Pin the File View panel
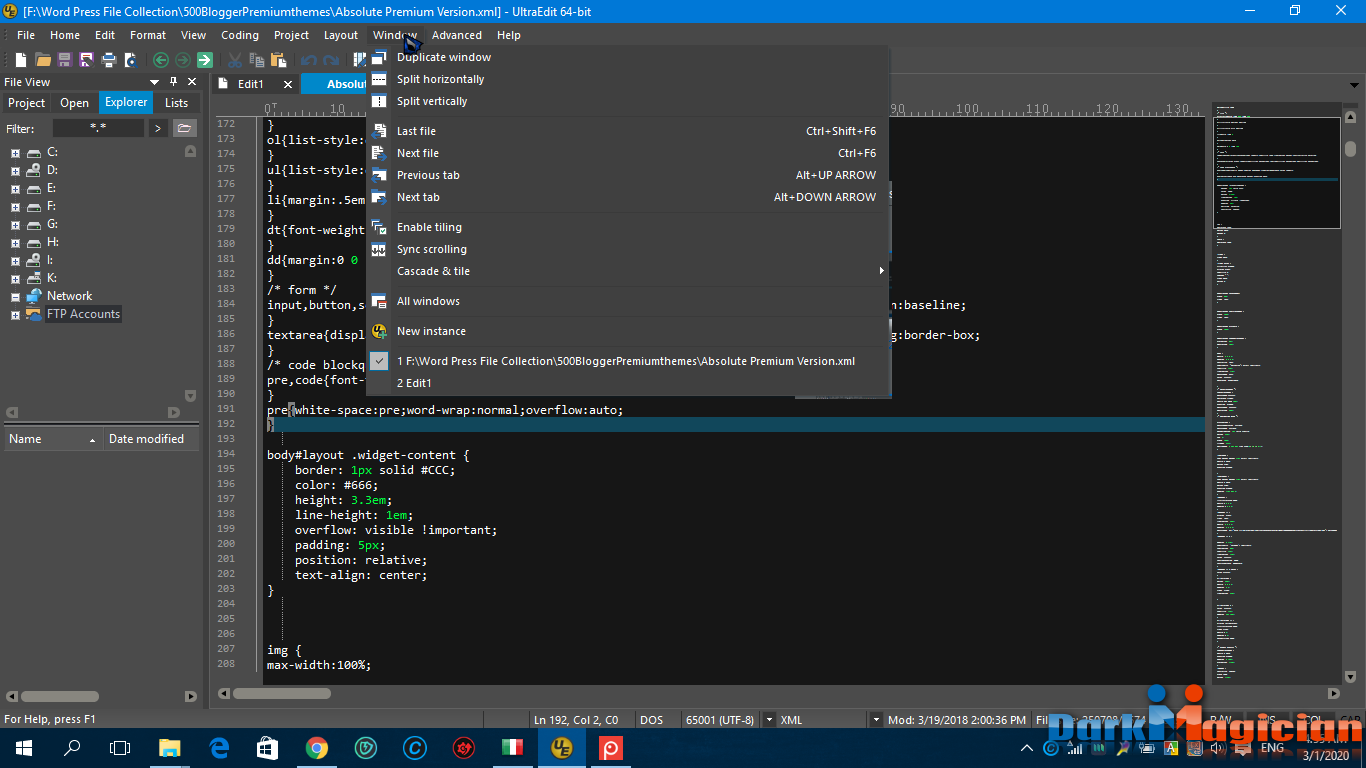Viewport: 1366px width, 768px height. click(173, 82)
